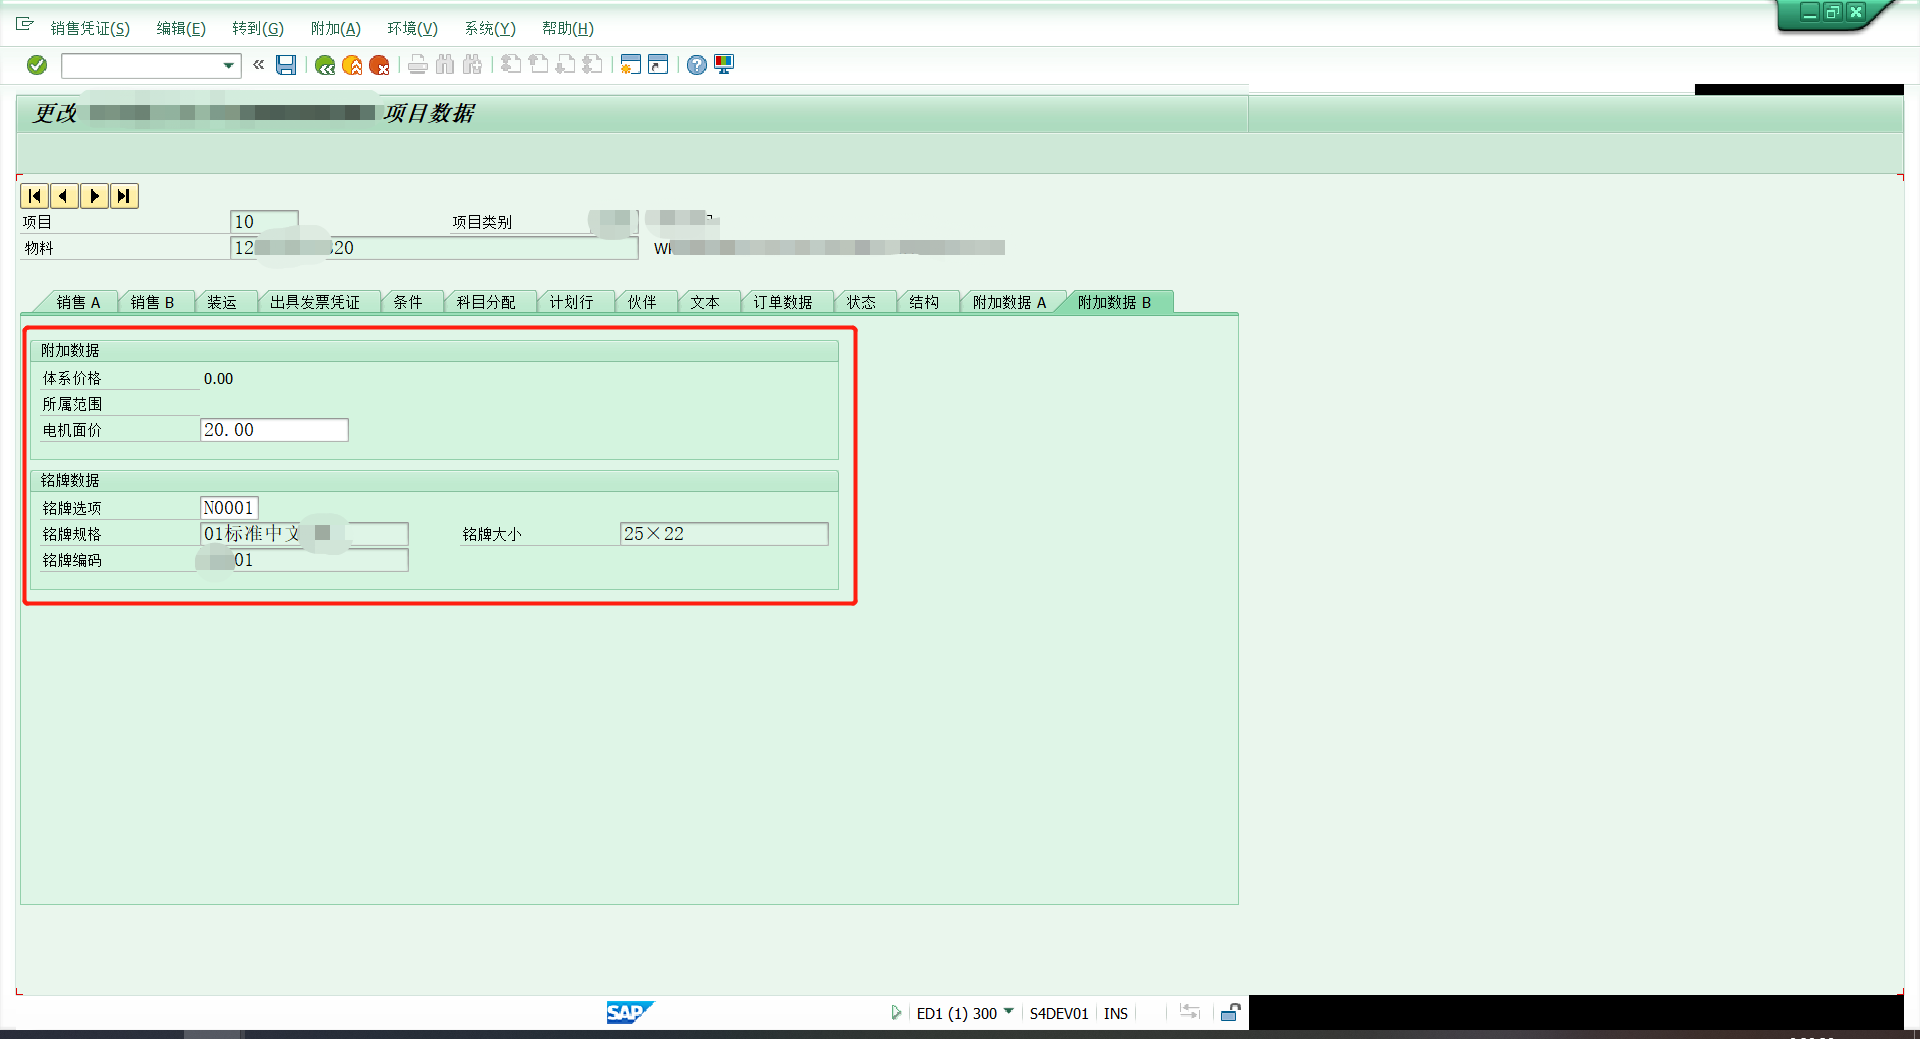Open the 系统(Y) menu
The height and width of the screenshot is (1039, 1920).
tap(490, 28)
